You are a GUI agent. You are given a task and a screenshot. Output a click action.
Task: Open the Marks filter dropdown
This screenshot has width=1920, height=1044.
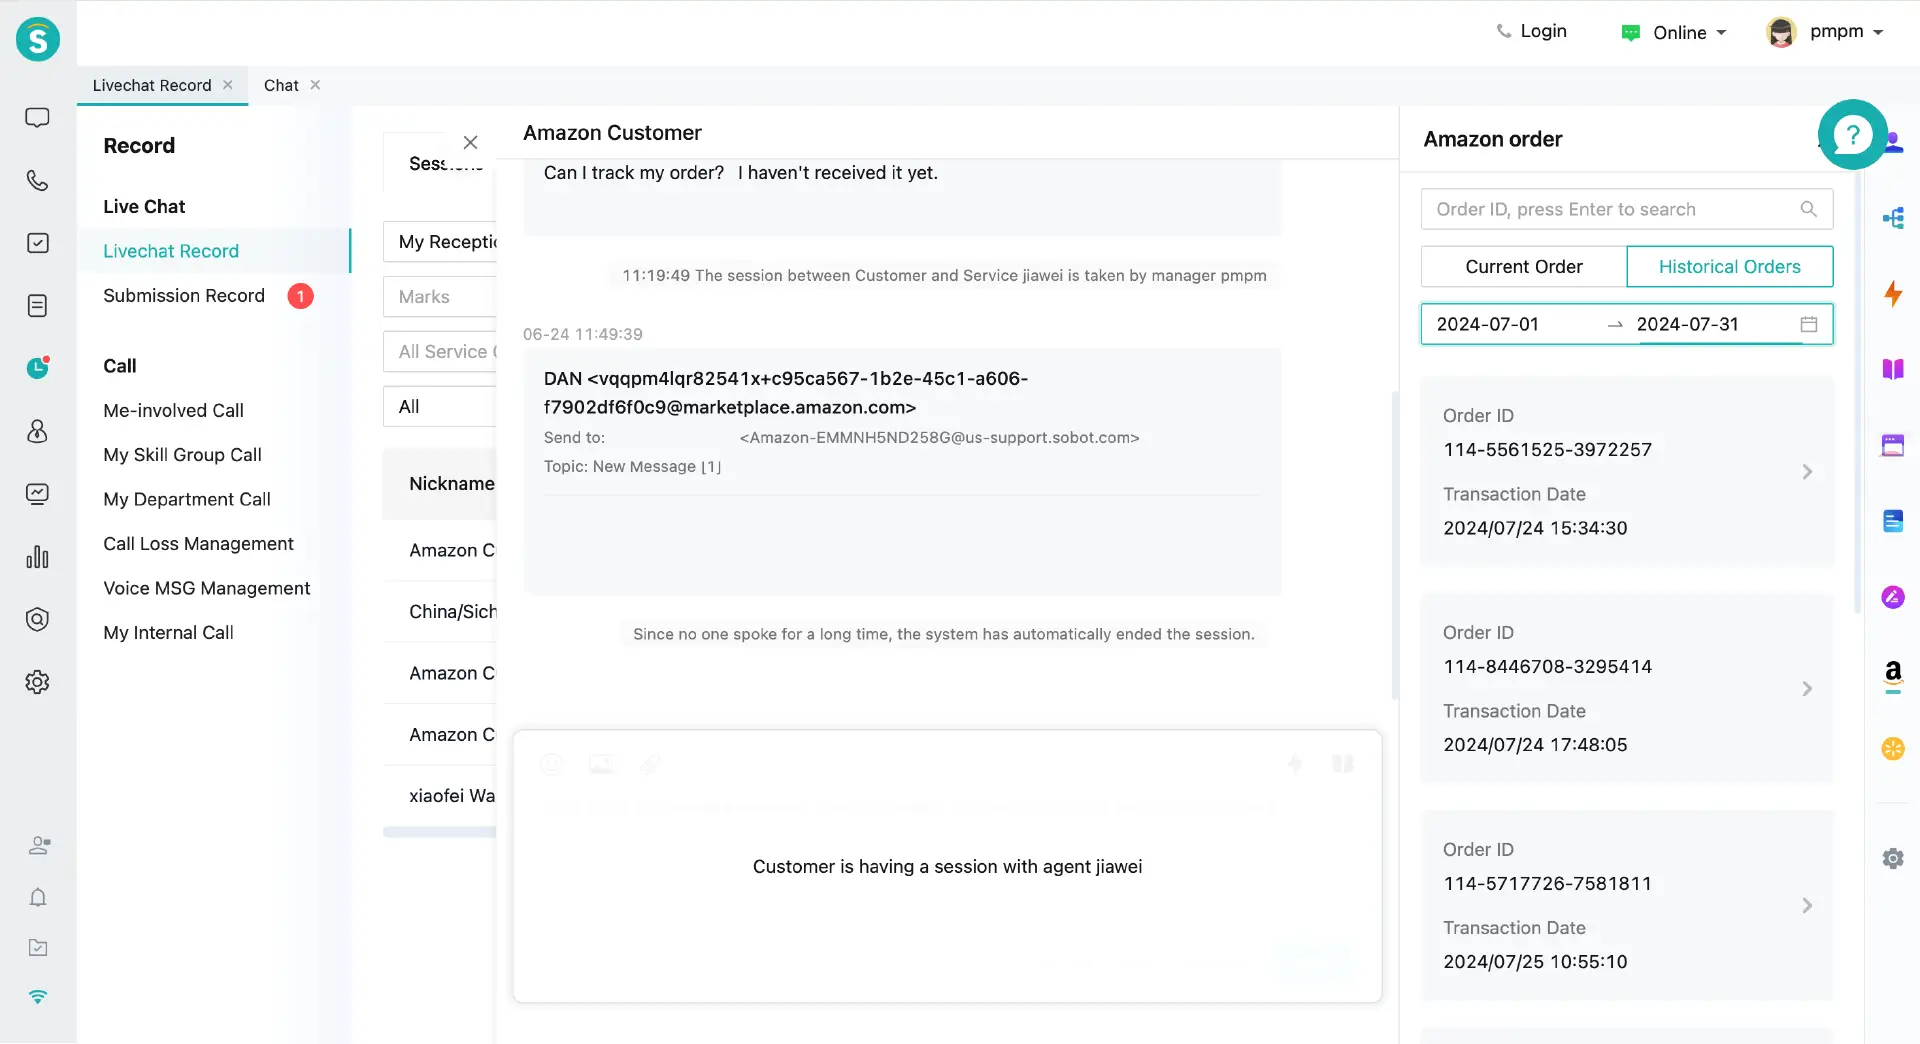pyautogui.click(x=440, y=297)
